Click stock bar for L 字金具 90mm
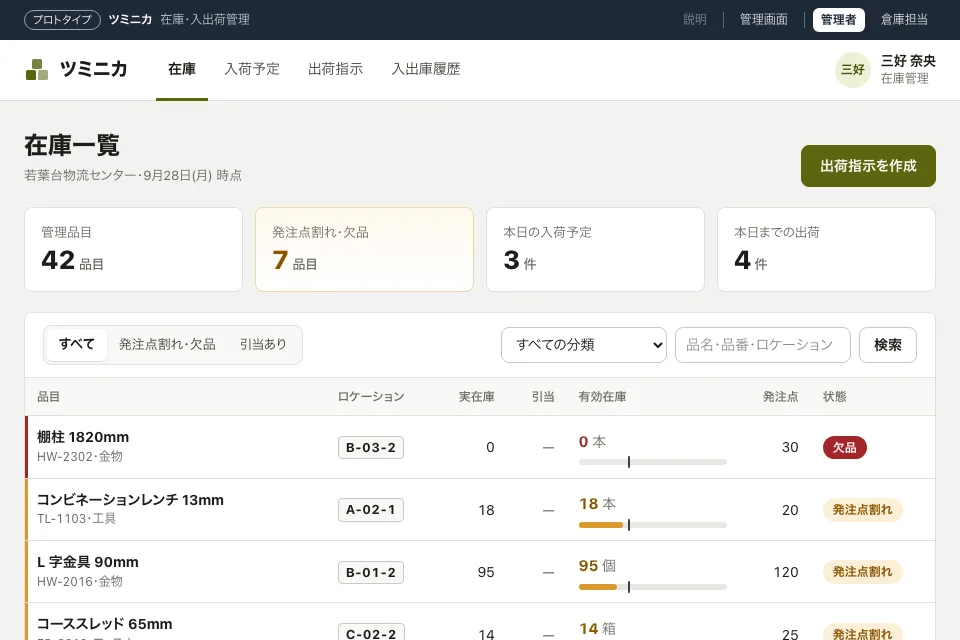The height and width of the screenshot is (640, 960). pyautogui.click(x=653, y=587)
